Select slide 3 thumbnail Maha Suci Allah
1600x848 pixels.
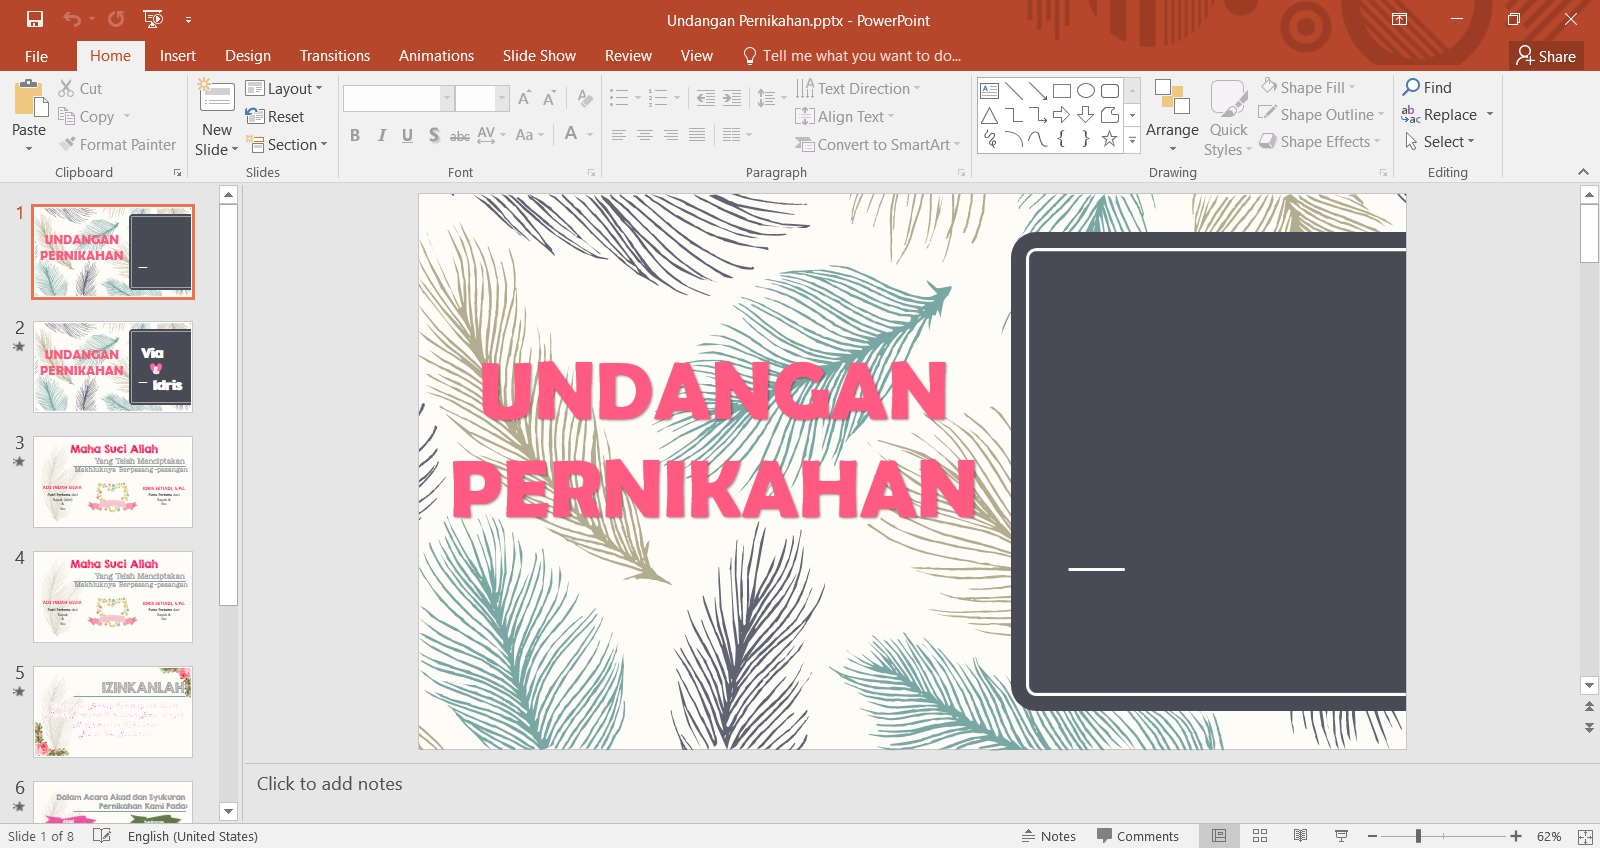click(x=113, y=482)
